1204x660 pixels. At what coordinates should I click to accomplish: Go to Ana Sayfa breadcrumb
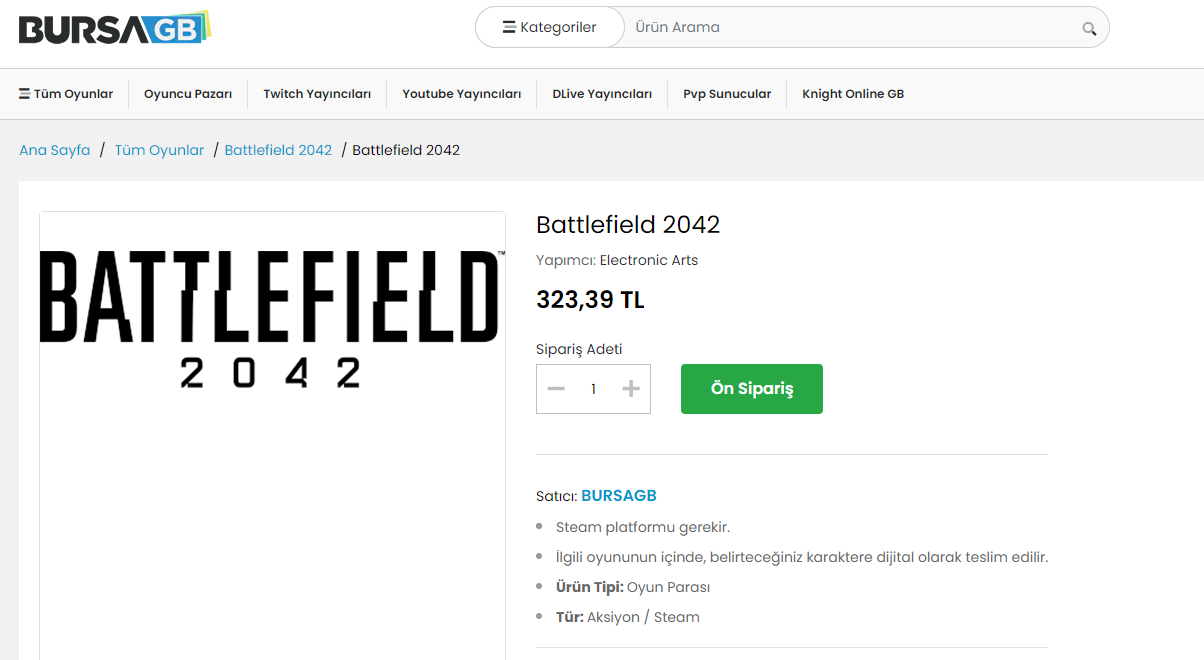[55, 150]
